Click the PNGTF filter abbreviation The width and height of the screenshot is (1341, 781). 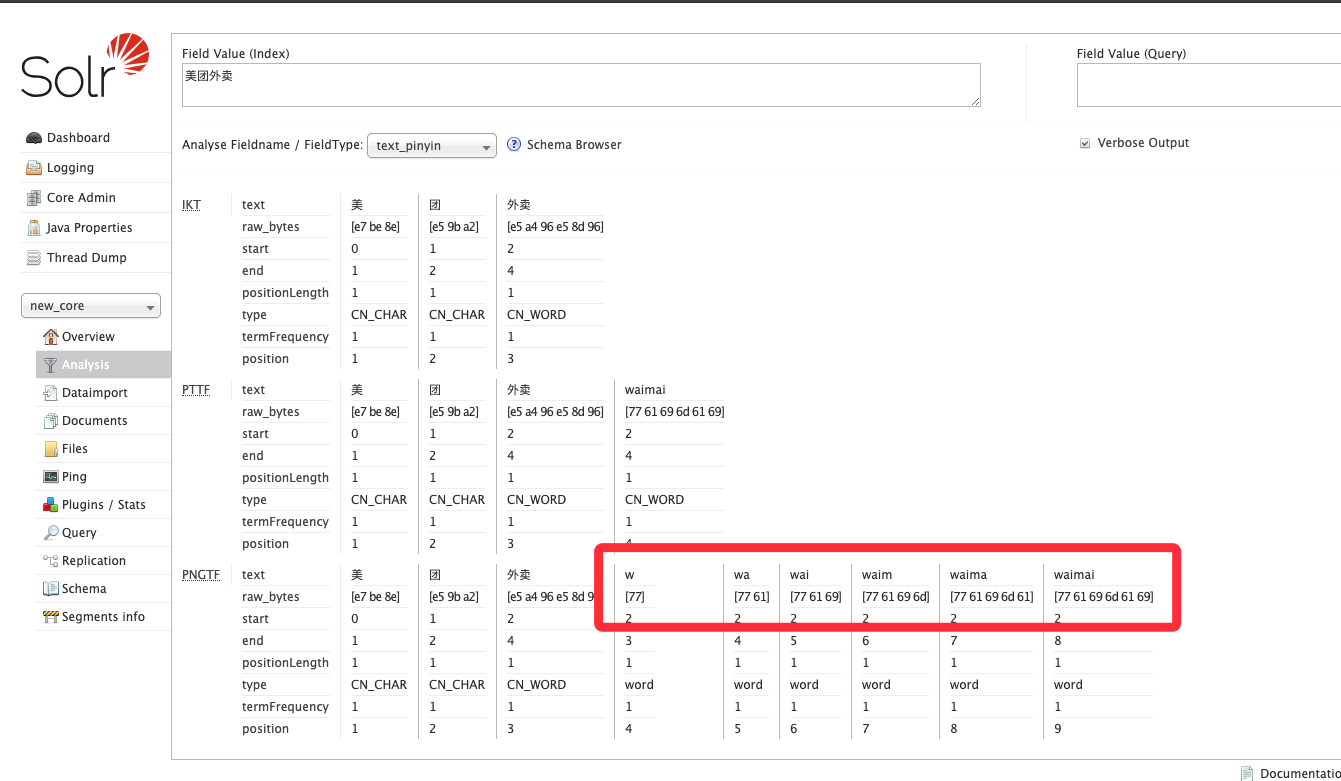[201, 575]
